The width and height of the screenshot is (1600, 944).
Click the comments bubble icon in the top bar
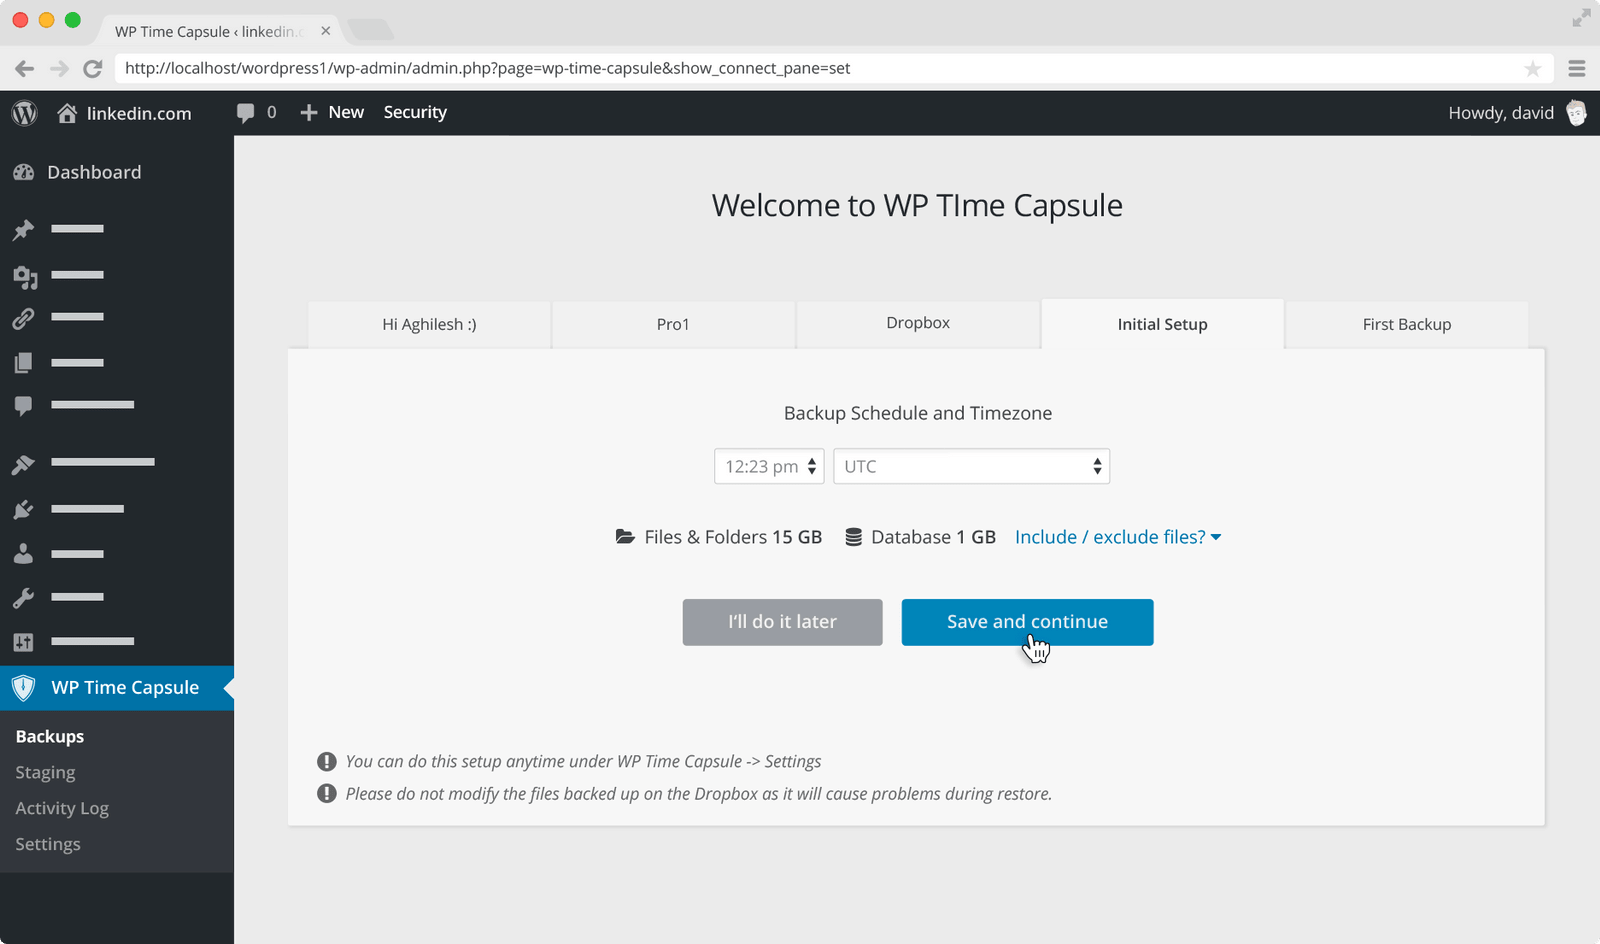click(246, 112)
